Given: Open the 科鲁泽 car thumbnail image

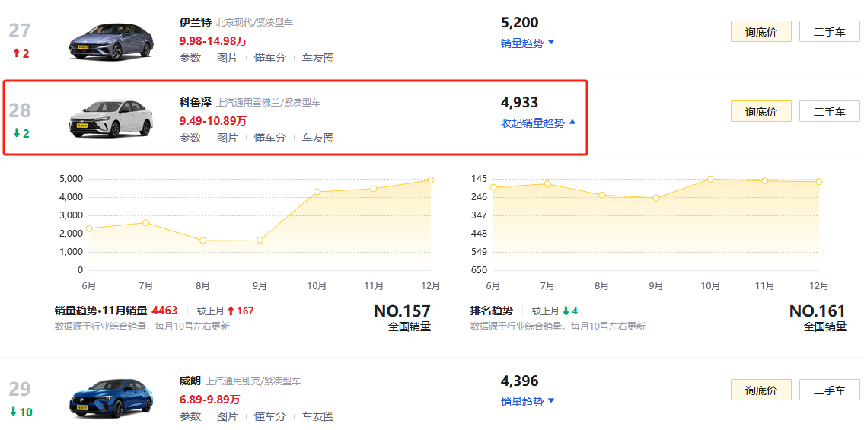Looking at the screenshot, I should (x=111, y=119).
